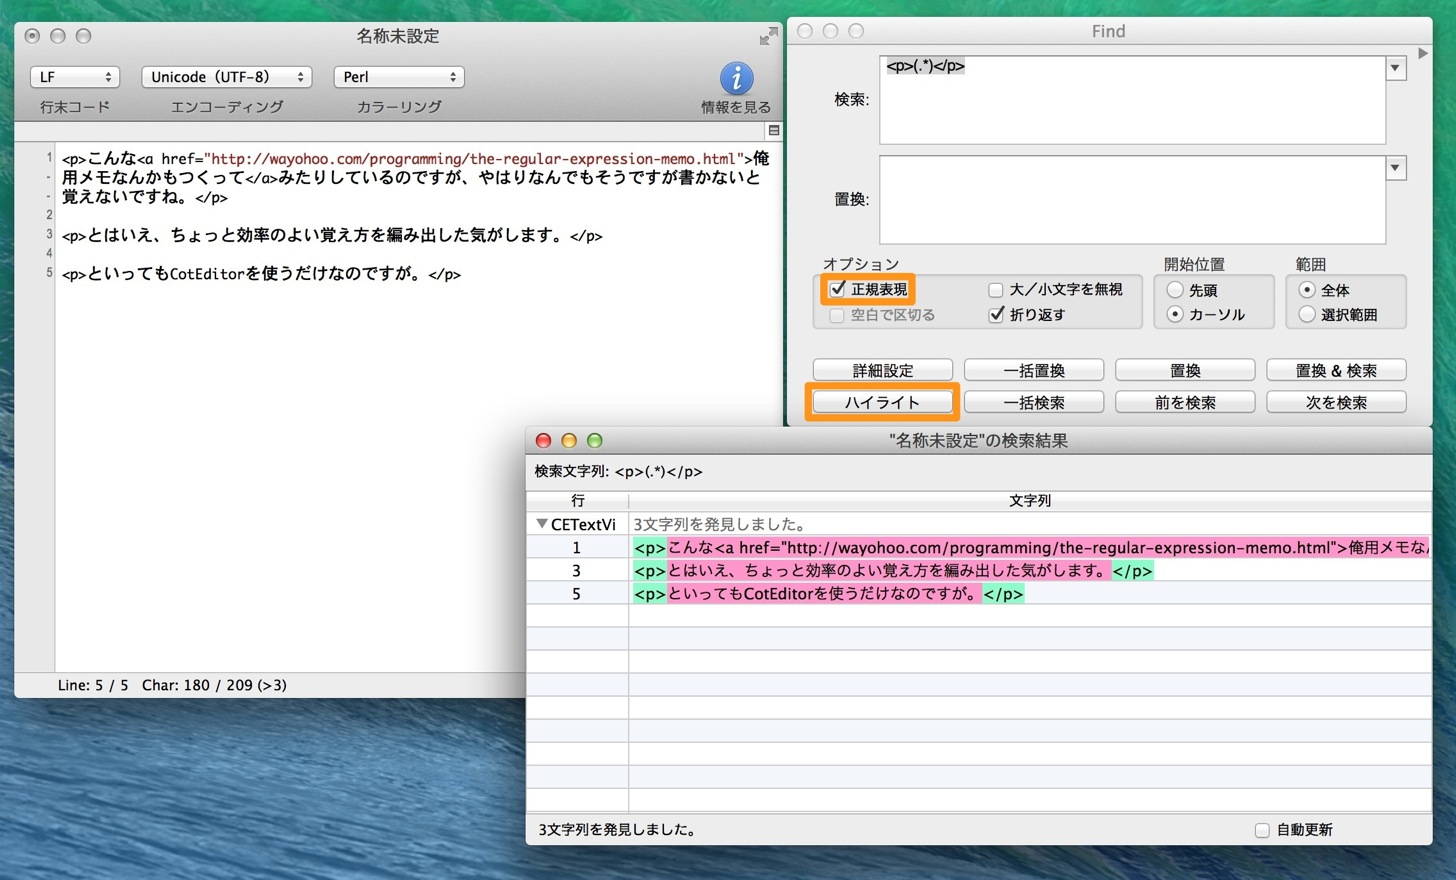The height and width of the screenshot is (880, 1456).
Task: Uncheck the 正規表現 regex checkbox
Action: [x=838, y=289]
